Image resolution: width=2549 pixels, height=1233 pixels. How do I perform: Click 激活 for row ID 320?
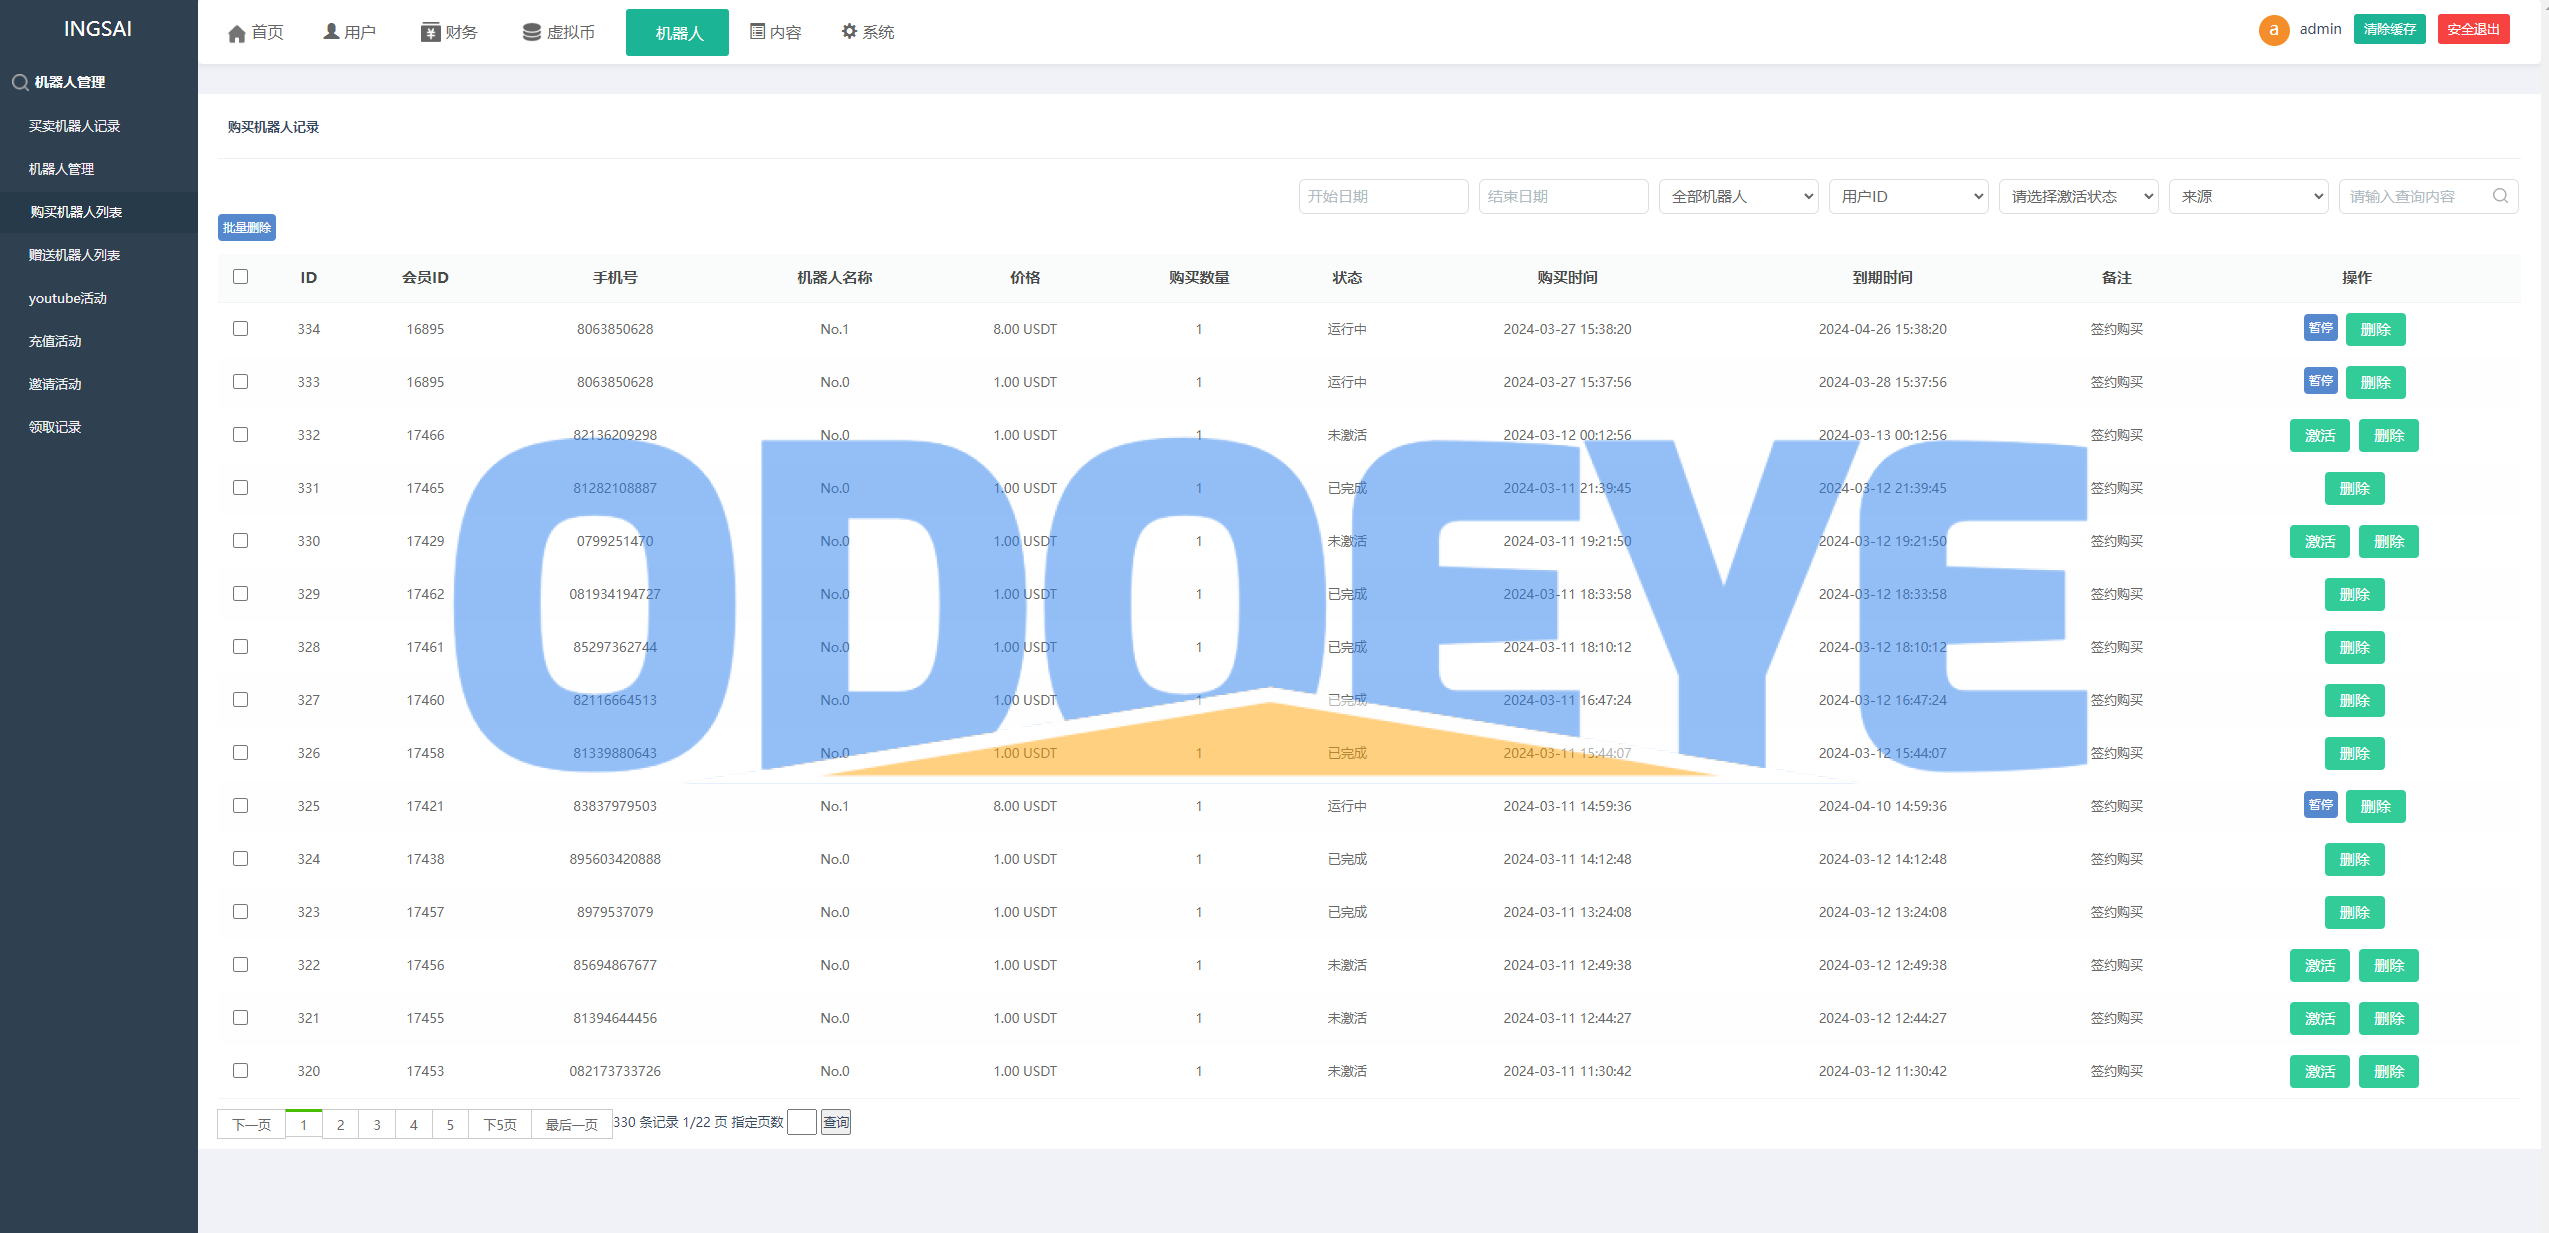coord(2319,1071)
